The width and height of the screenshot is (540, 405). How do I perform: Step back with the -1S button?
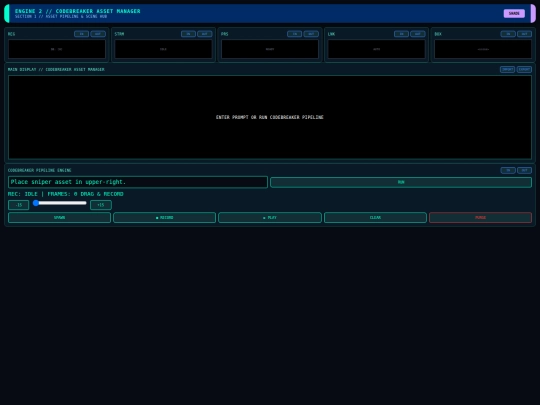point(19,205)
